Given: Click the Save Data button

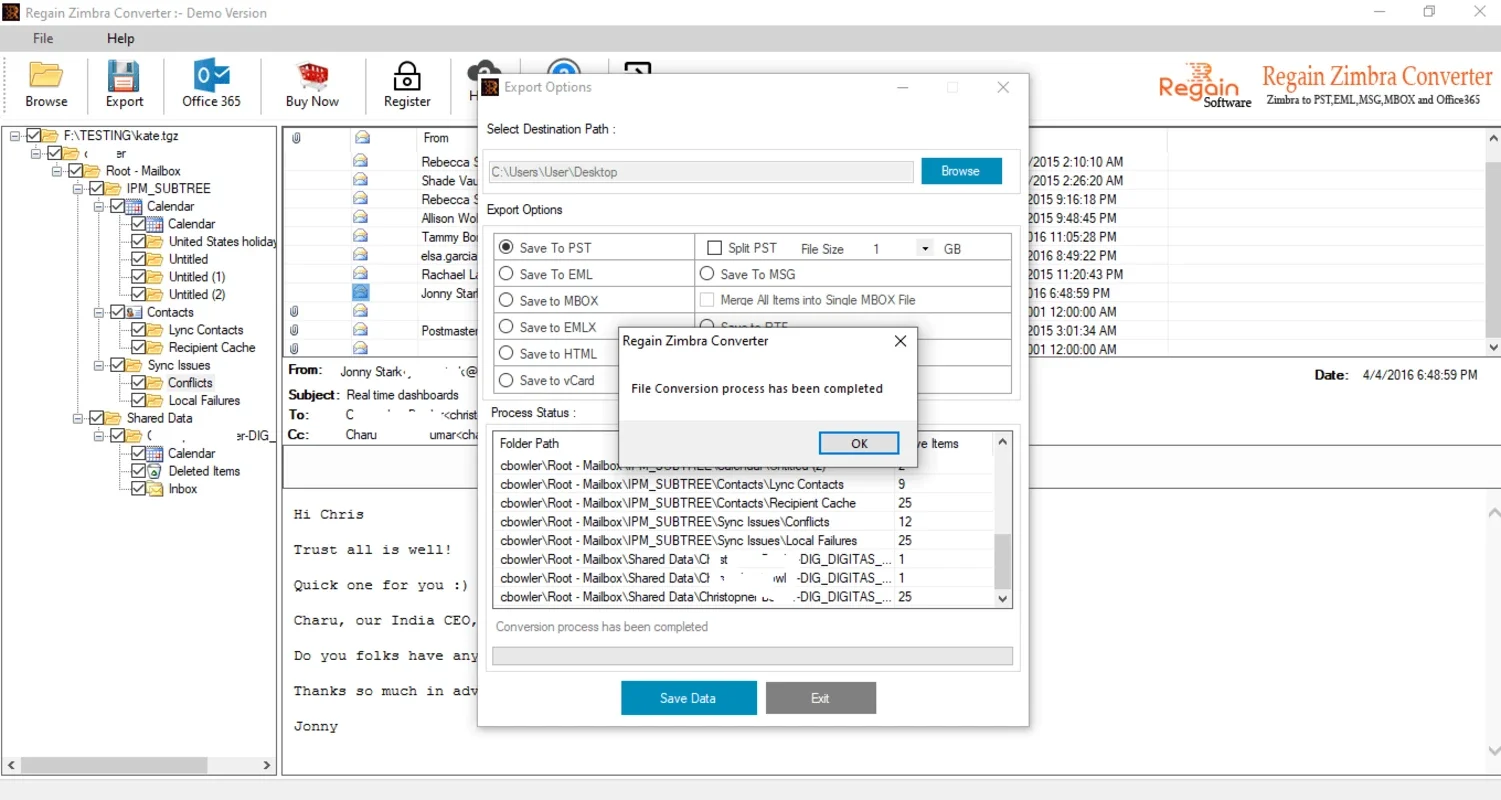Looking at the screenshot, I should (x=688, y=698).
